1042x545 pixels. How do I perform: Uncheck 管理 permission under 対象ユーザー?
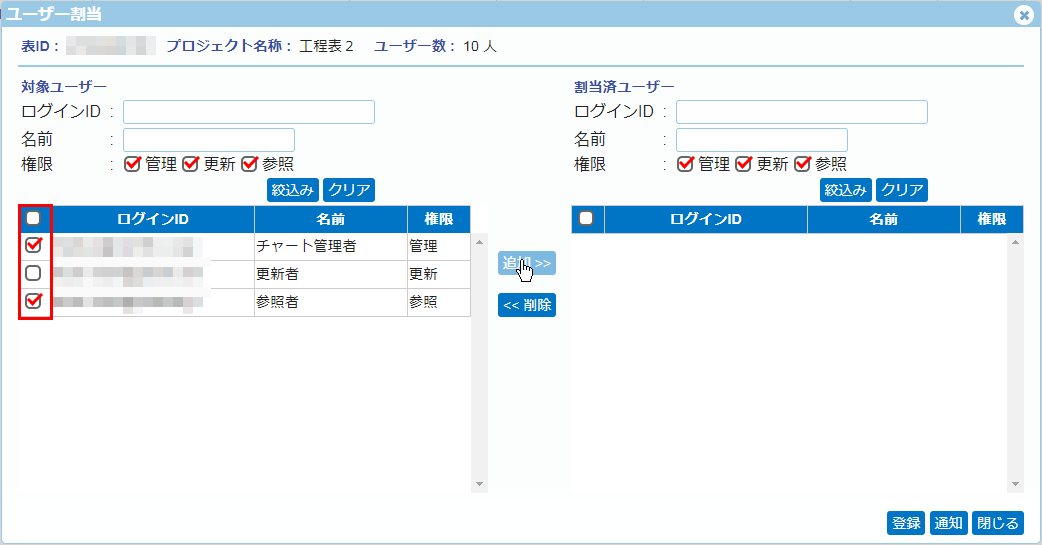tap(132, 164)
